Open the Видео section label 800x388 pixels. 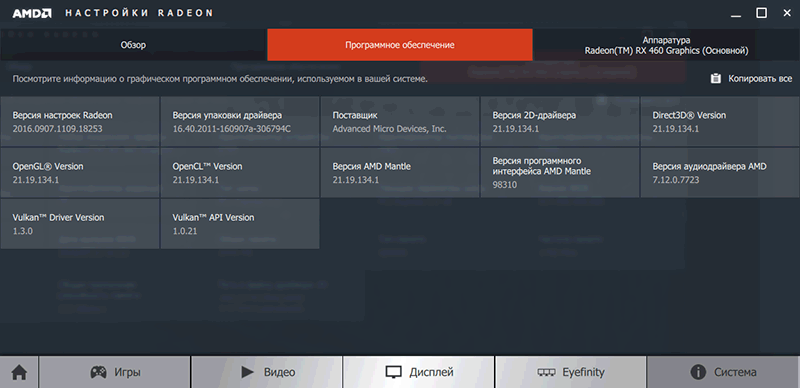pos(280,372)
